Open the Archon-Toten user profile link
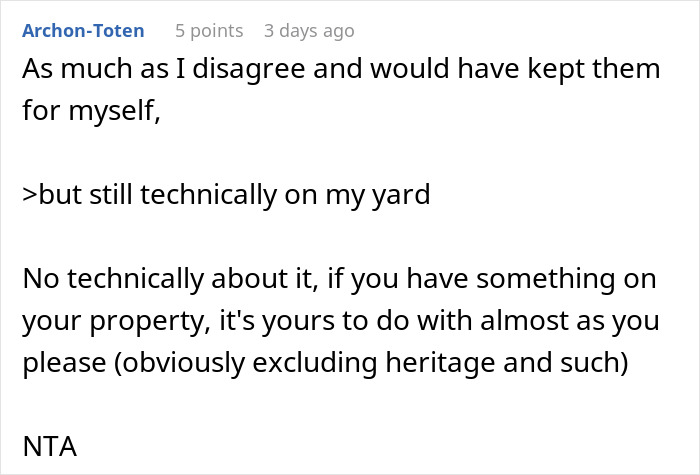 (83, 31)
